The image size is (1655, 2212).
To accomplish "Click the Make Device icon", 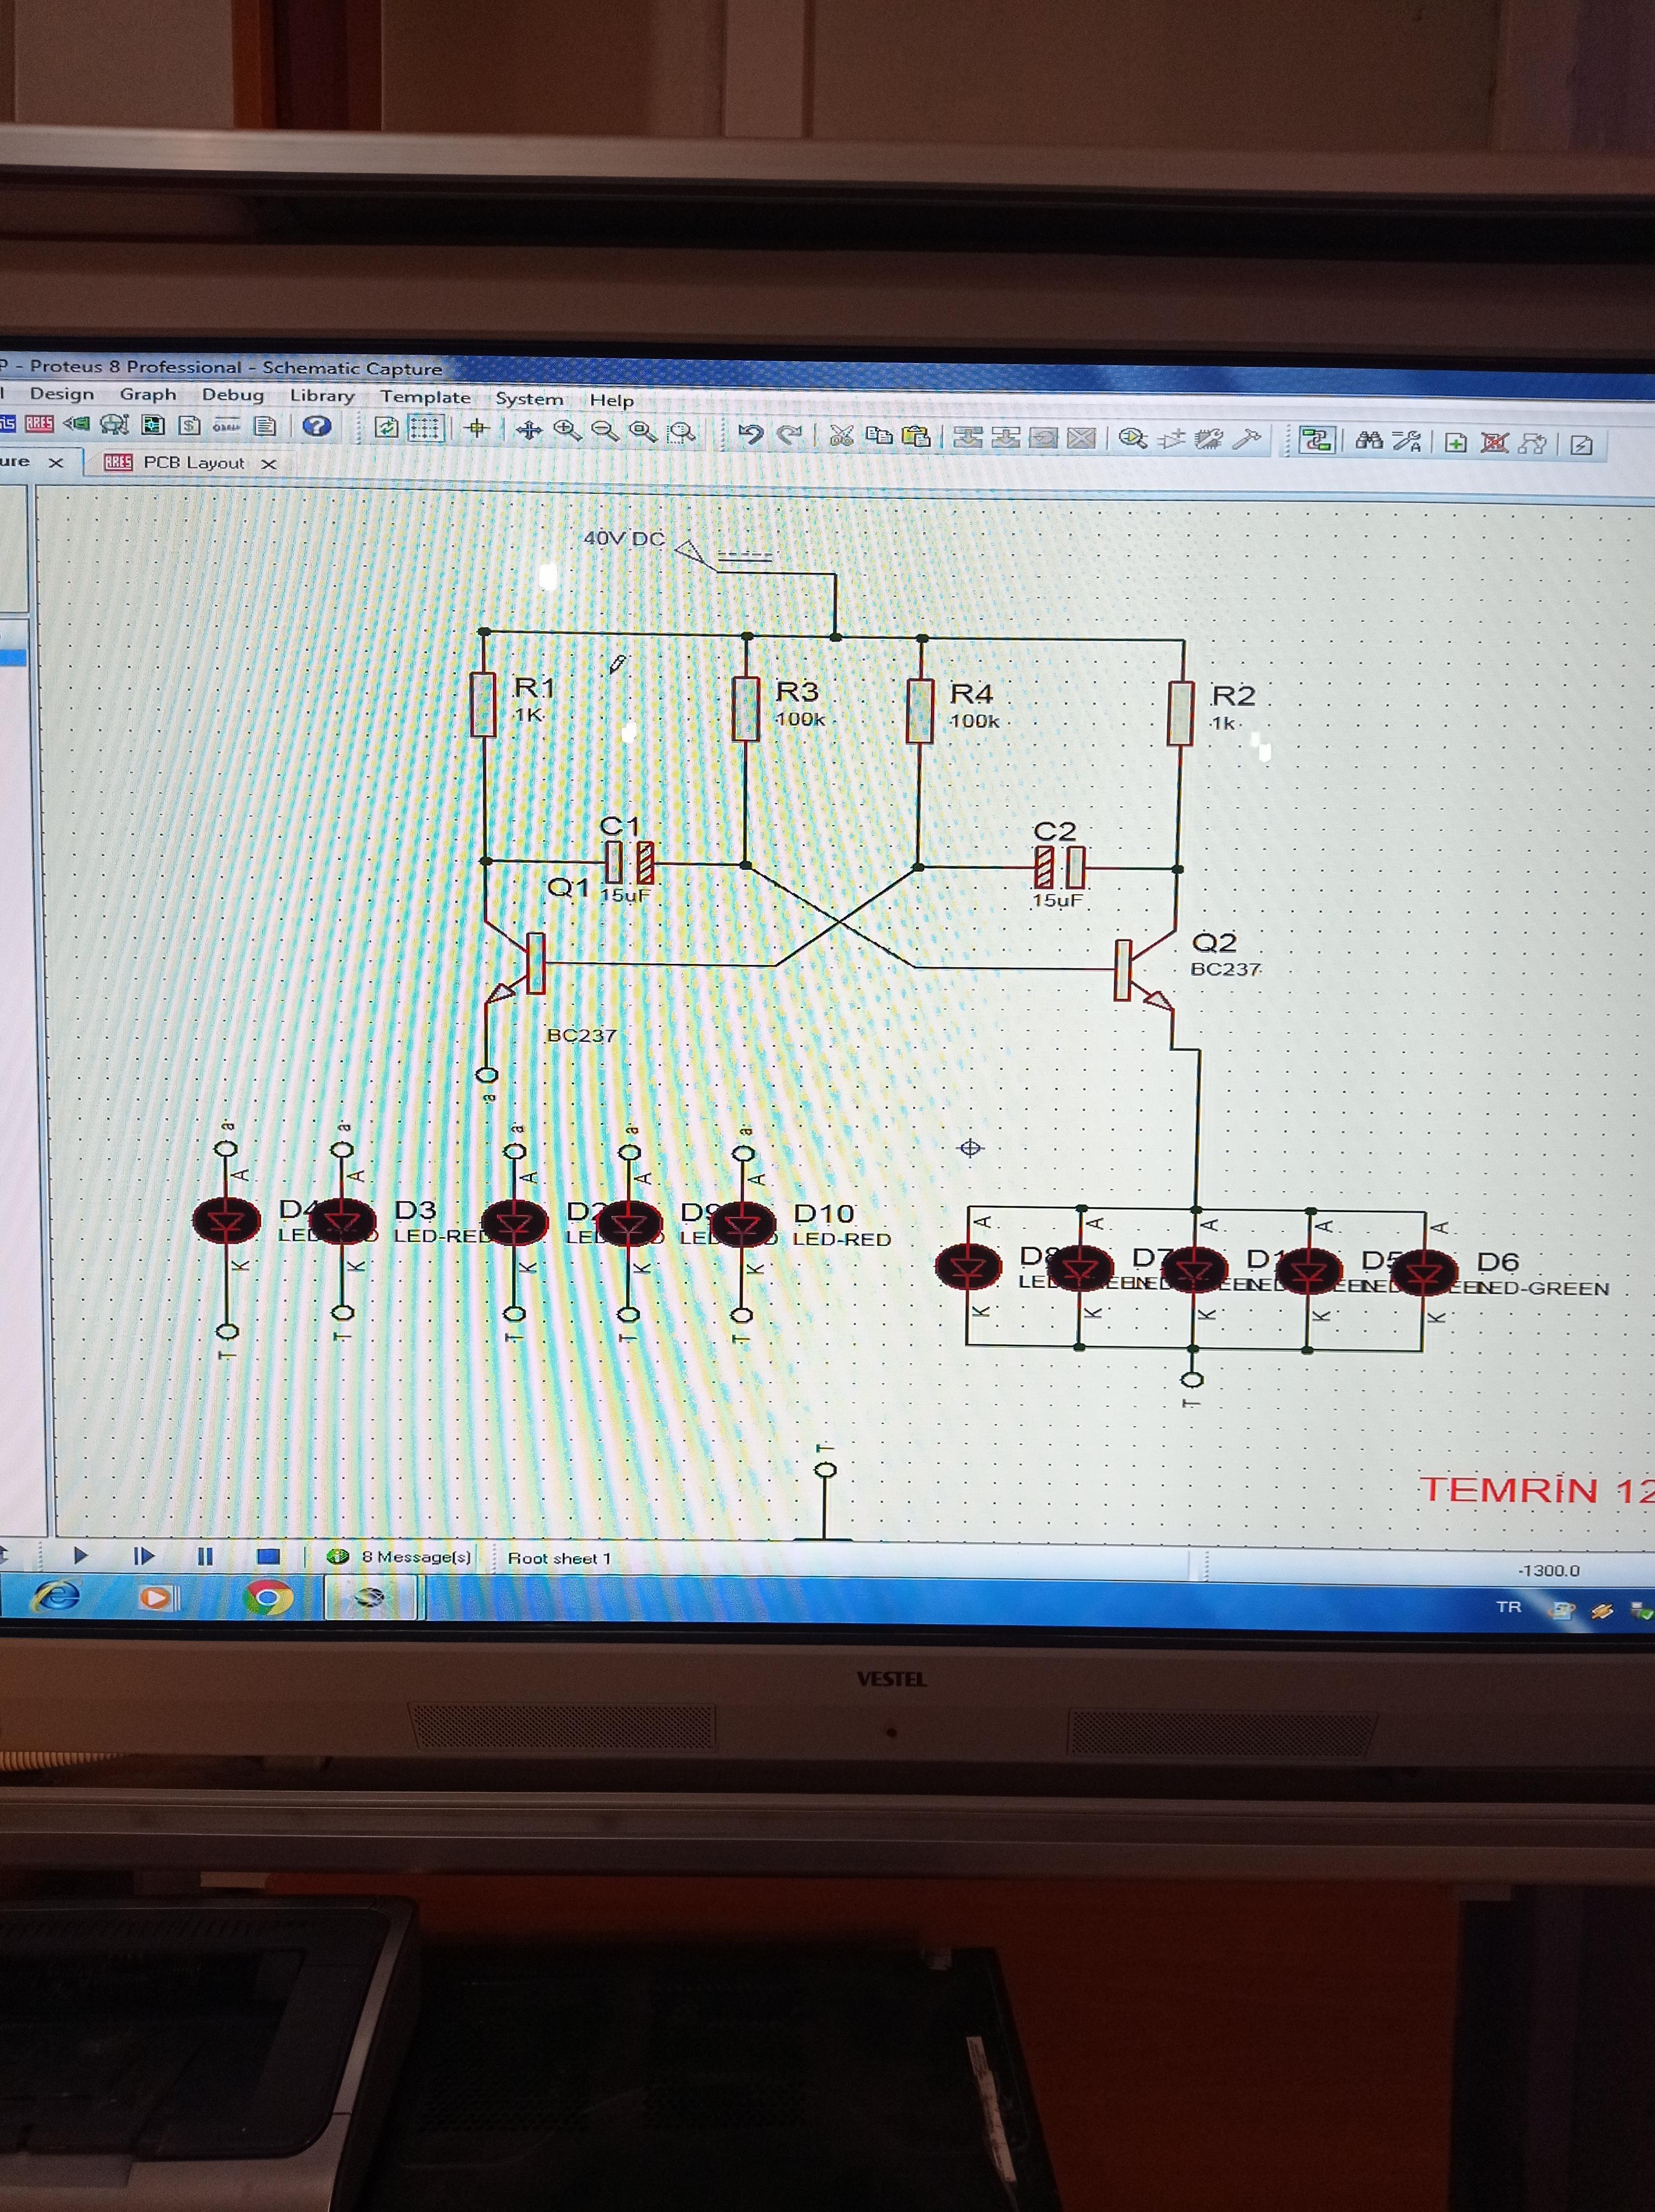I will [x=1171, y=440].
